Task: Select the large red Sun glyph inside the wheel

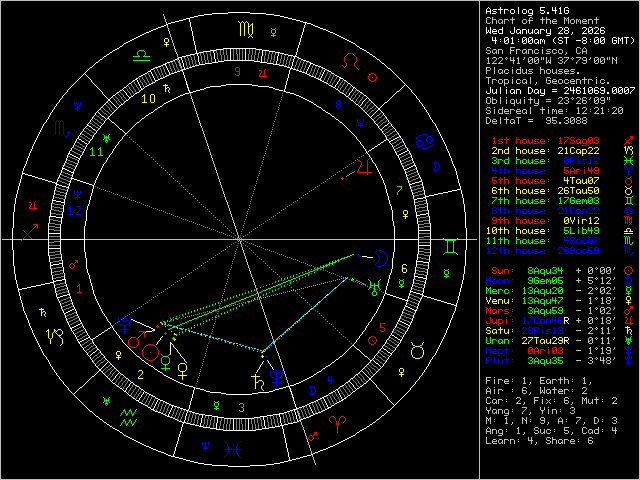Action: (150, 352)
